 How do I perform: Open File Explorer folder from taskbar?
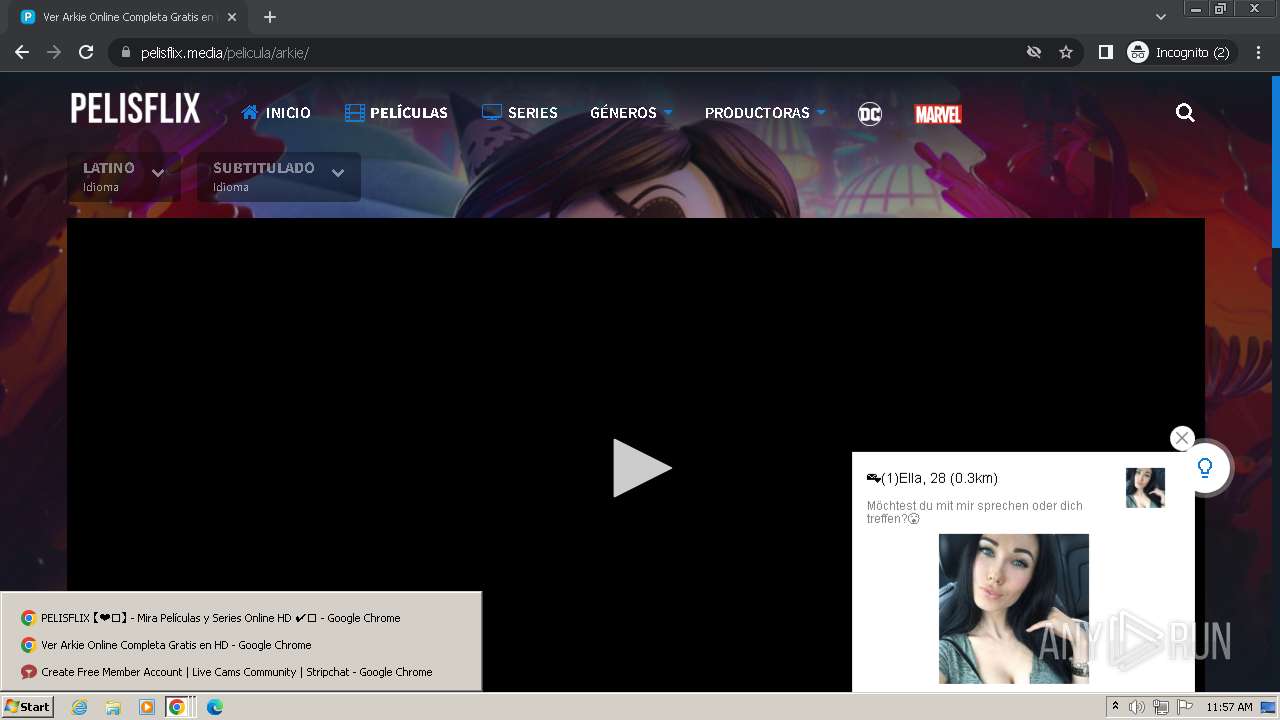click(x=113, y=707)
